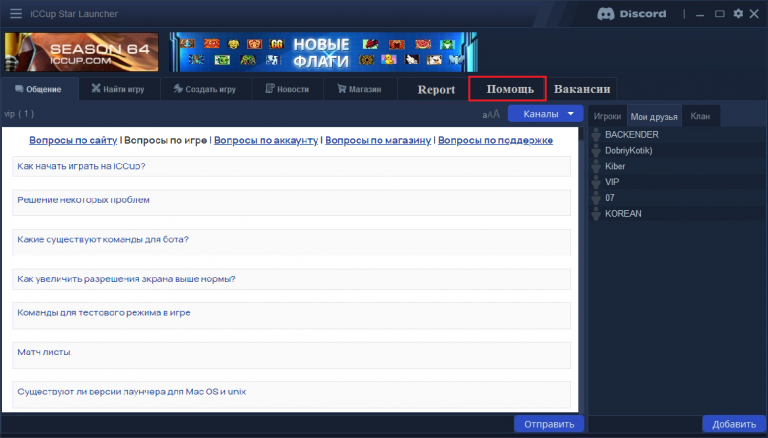Open the Вопросы по поддержке link
Viewport: 768px width, 438px height.
coord(495,141)
